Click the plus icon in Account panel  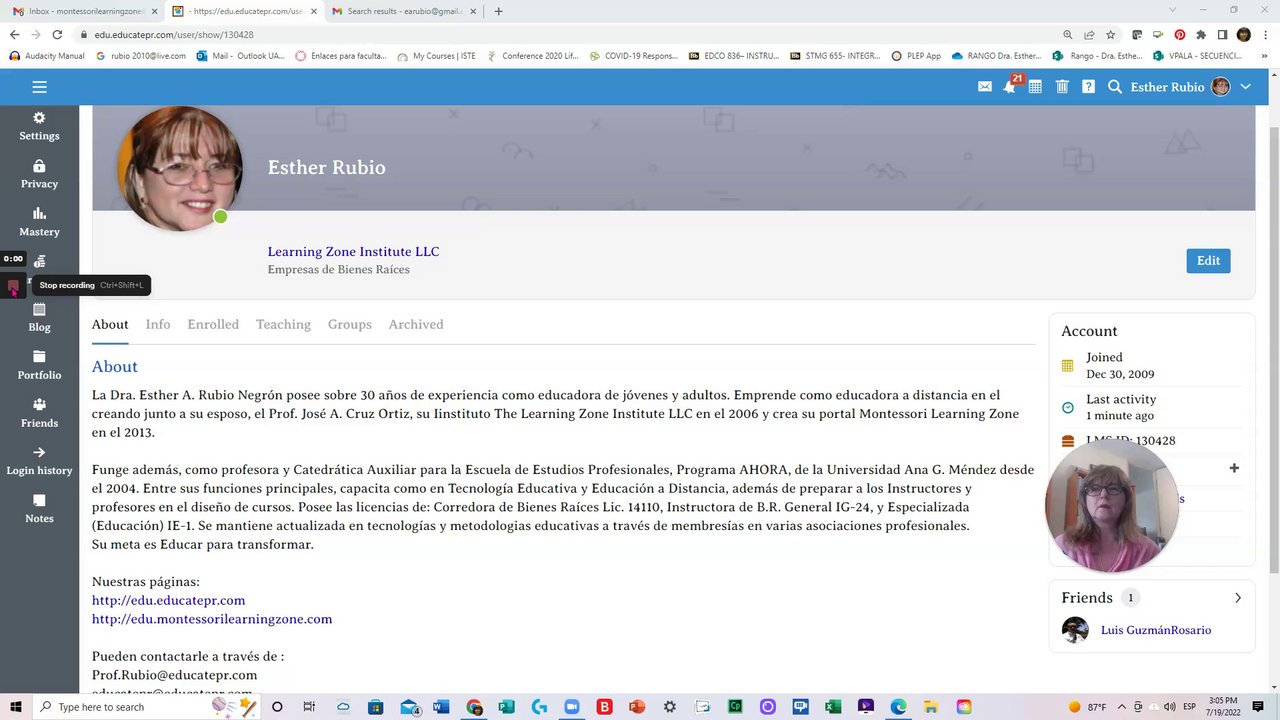click(x=1234, y=468)
